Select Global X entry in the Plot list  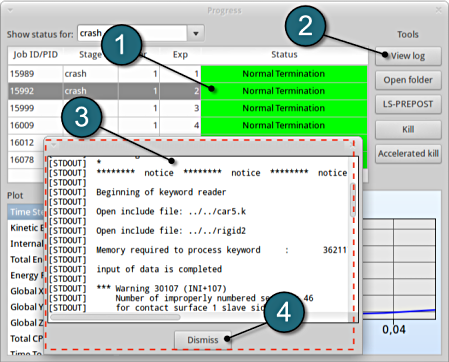(x=26, y=291)
